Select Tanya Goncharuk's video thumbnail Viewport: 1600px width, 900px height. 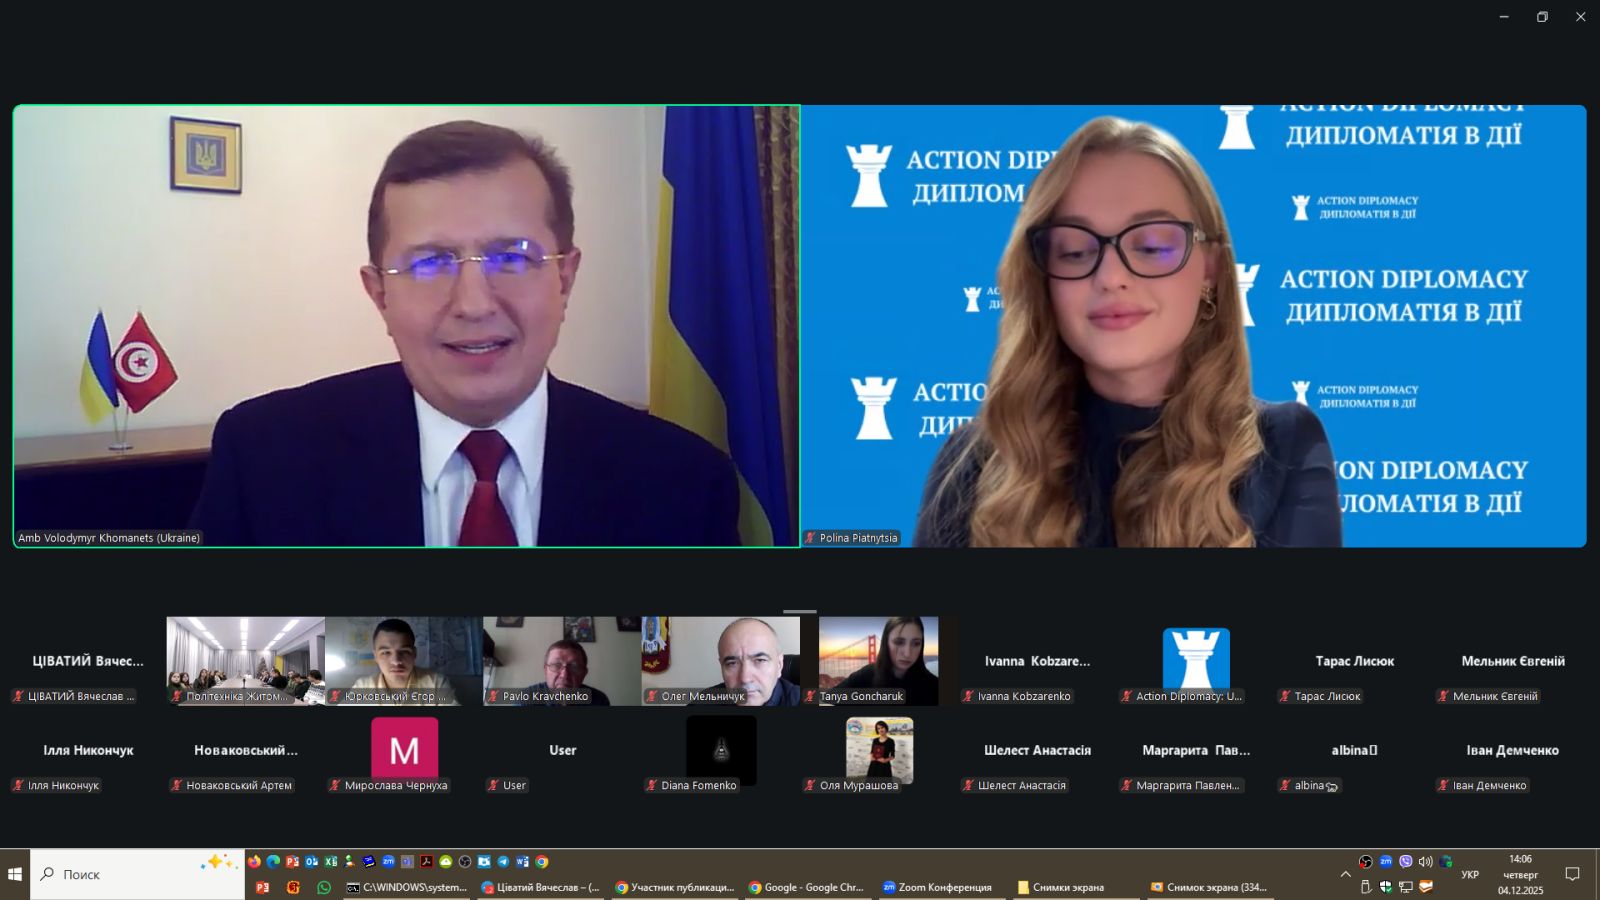click(x=879, y=661)
